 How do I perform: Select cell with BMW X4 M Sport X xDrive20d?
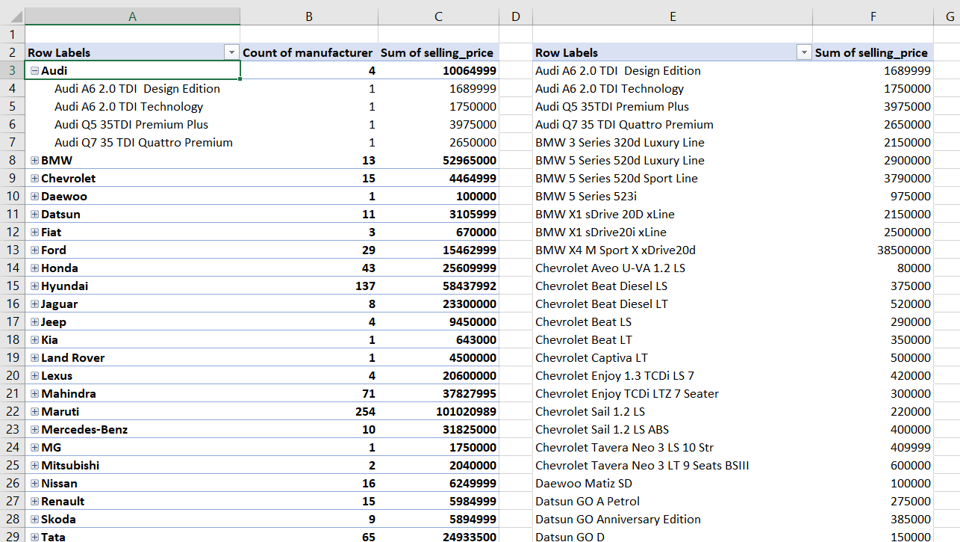[x=615, y=250]
